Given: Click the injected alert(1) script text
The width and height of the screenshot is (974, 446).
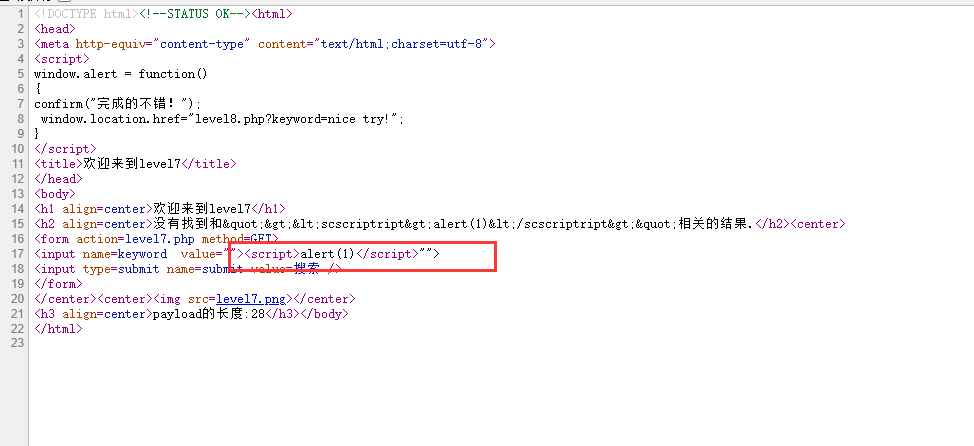Looking at the screenshot, I should click(x=328, y=254).
